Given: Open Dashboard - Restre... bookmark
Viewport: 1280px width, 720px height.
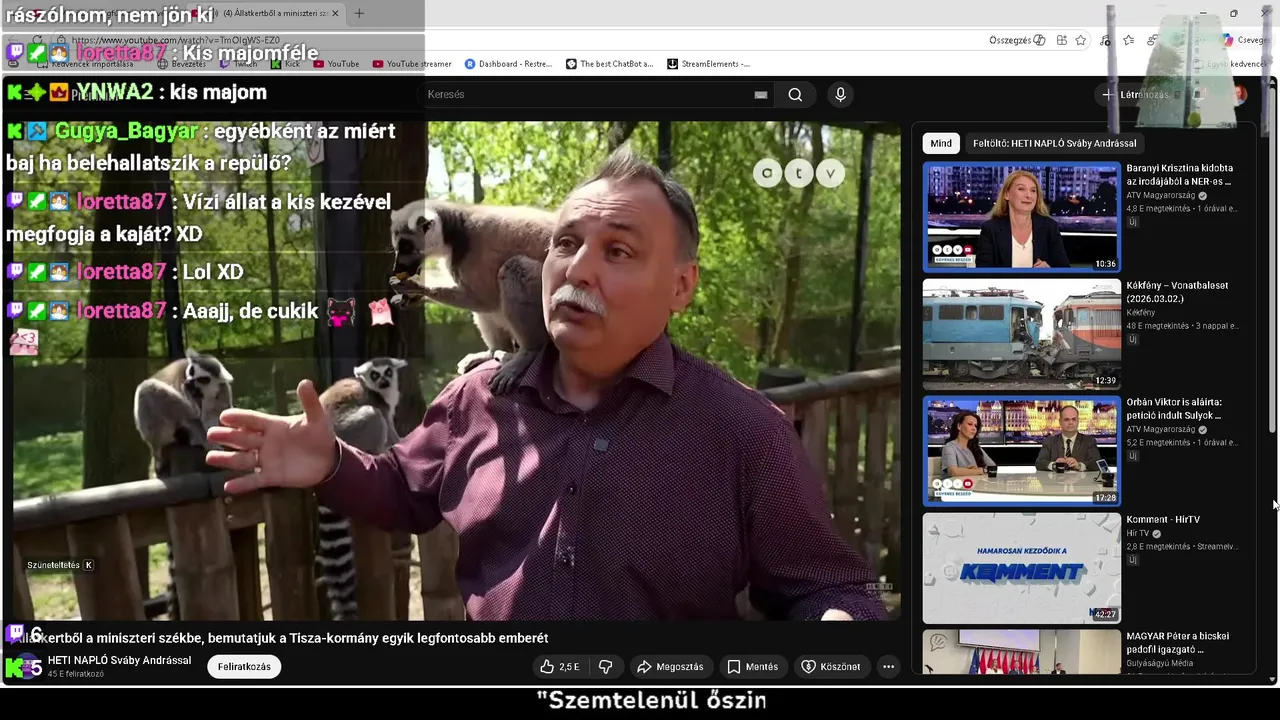Looking at the screenshot, I should tap(508, 64).
